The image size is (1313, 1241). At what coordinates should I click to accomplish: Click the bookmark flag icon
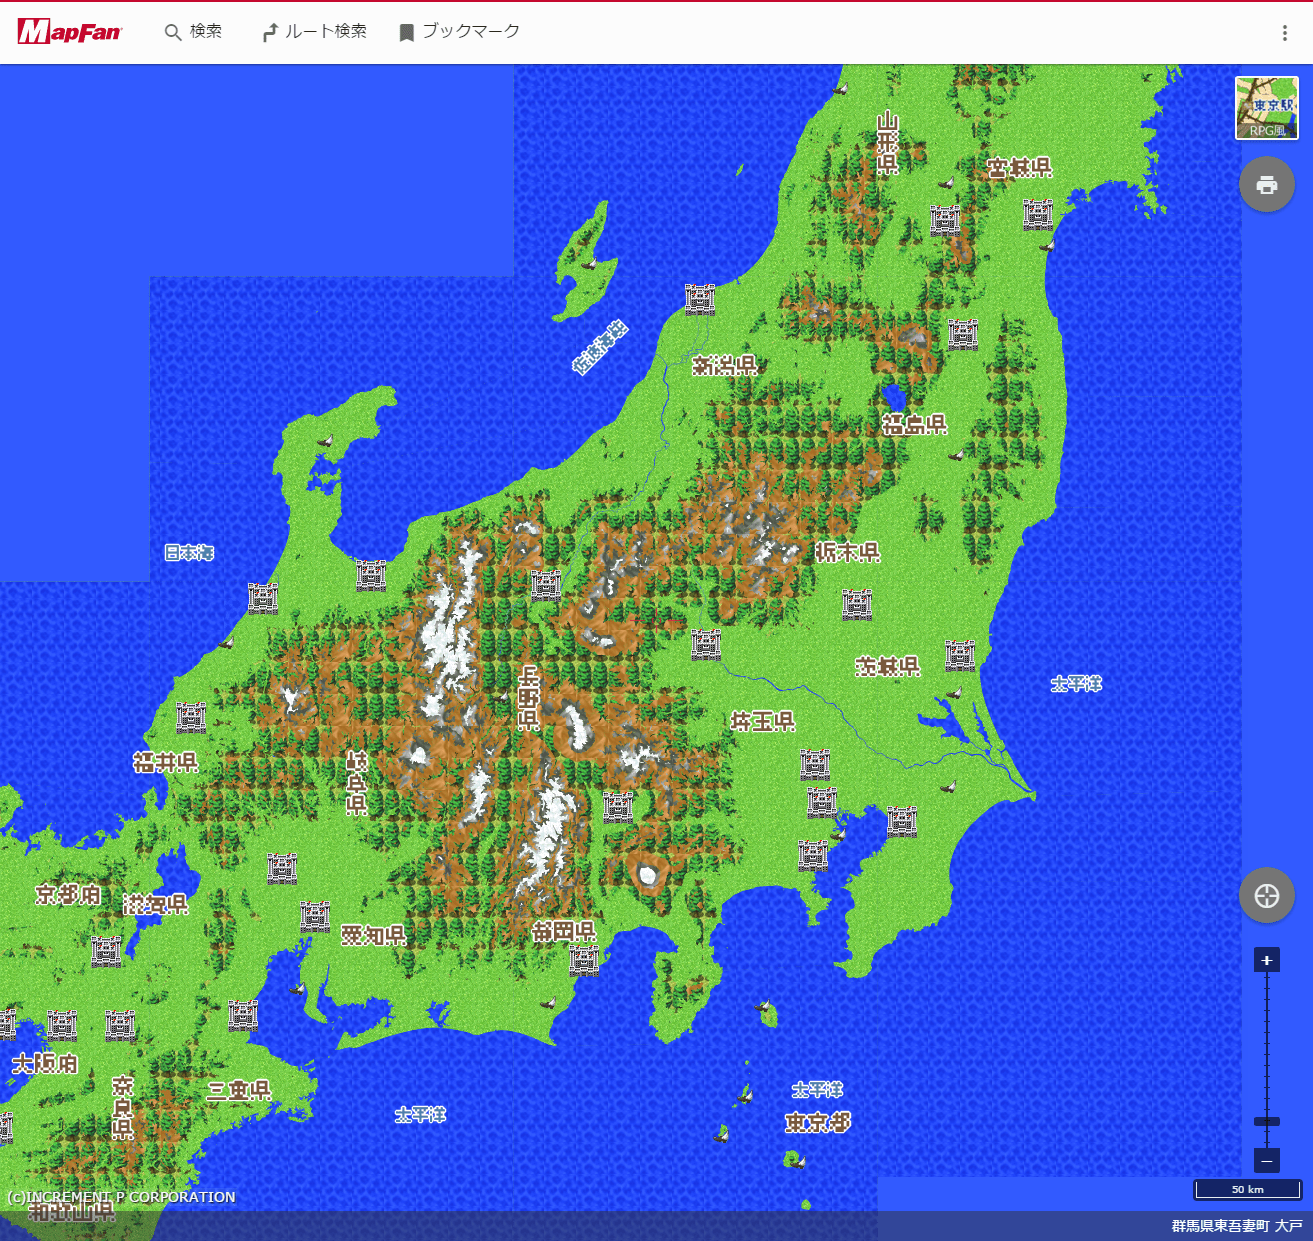click(406, 33)
